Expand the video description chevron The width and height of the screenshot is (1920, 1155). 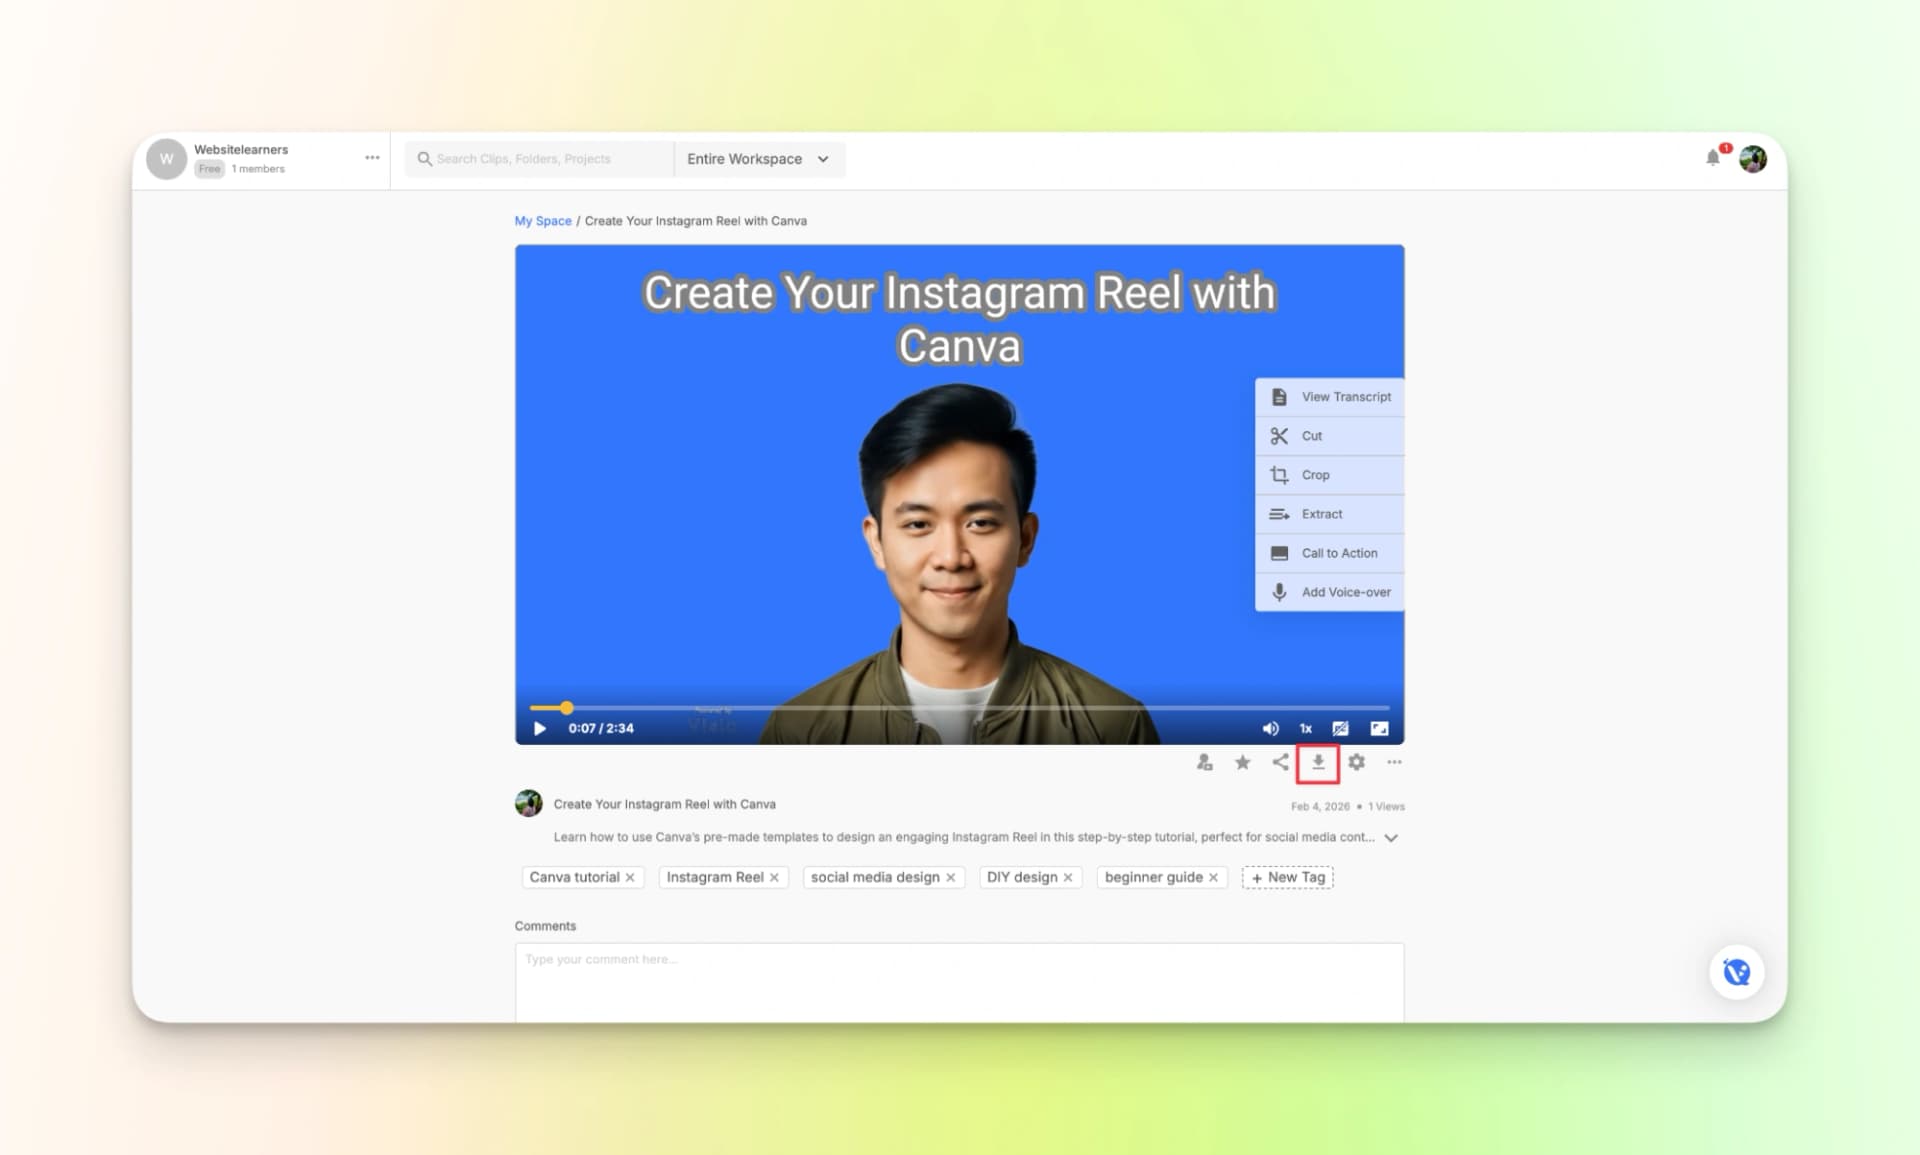pos(1391,838)
